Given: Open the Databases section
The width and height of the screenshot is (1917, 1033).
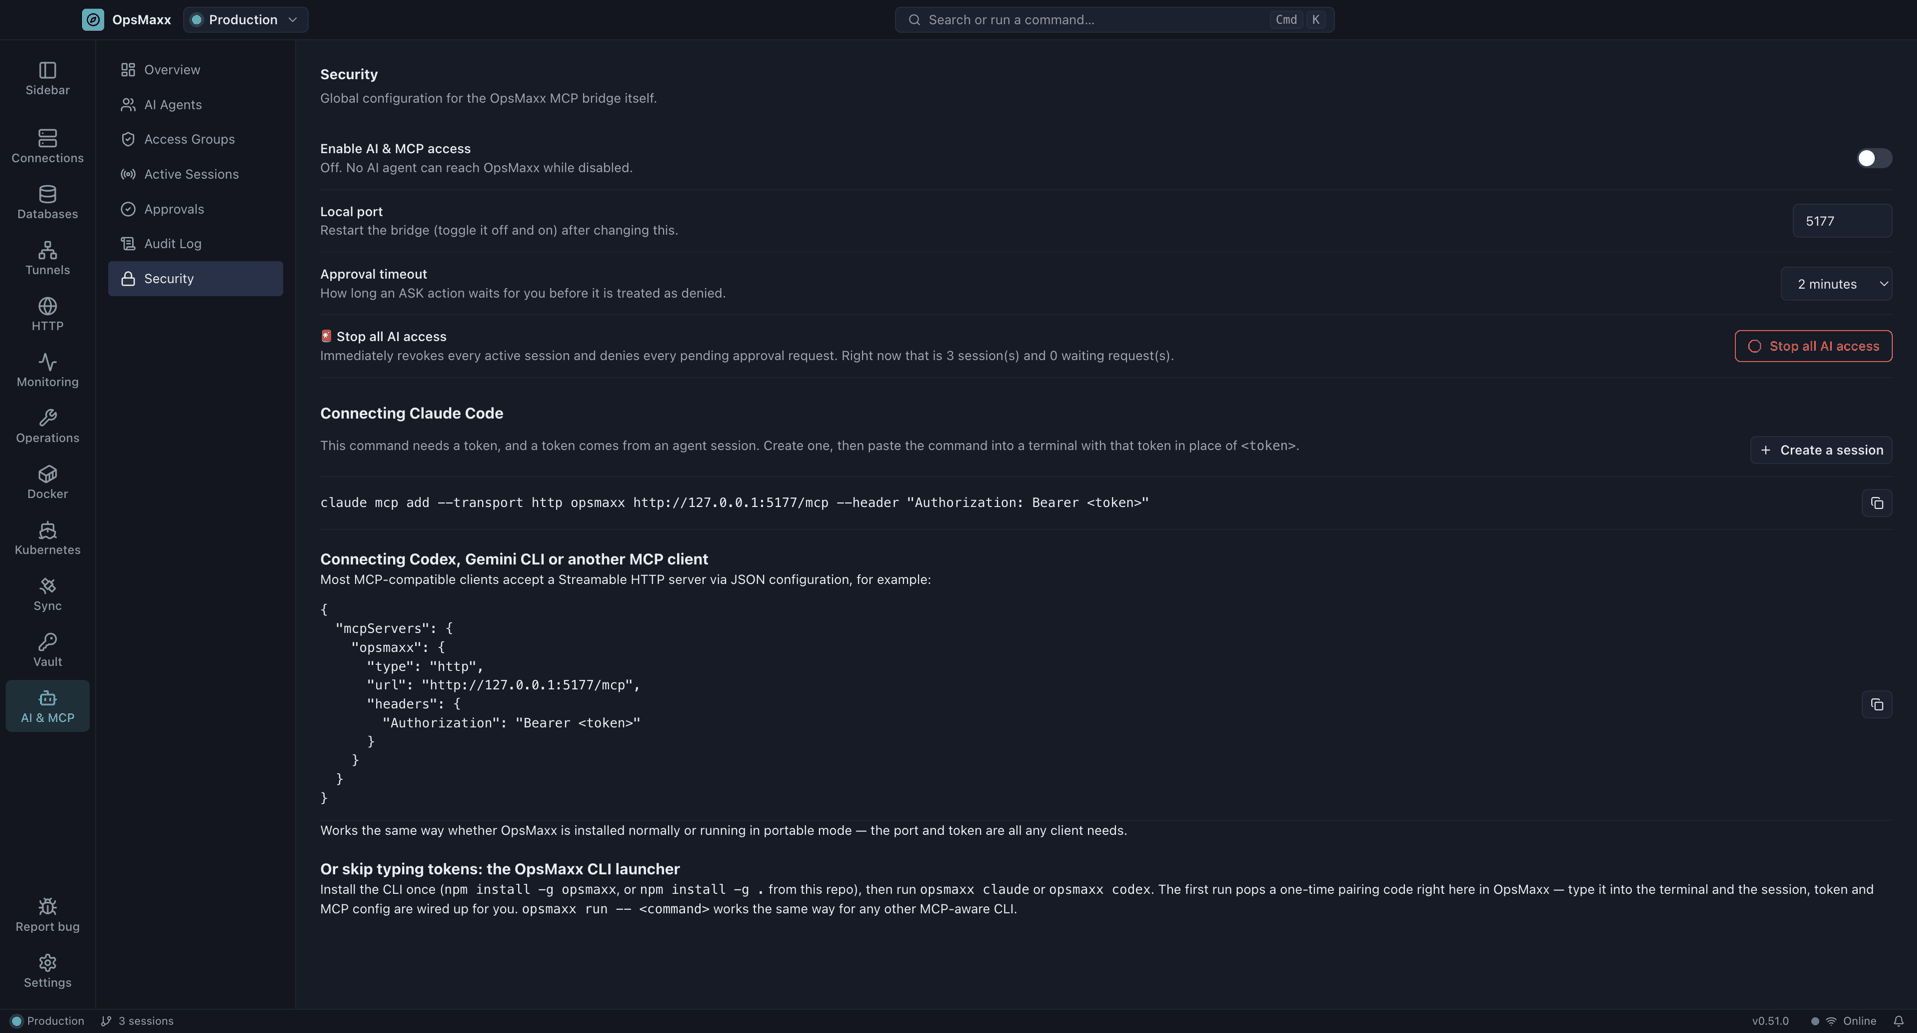Looking at the screenshot, I should (x=47, y=202).
